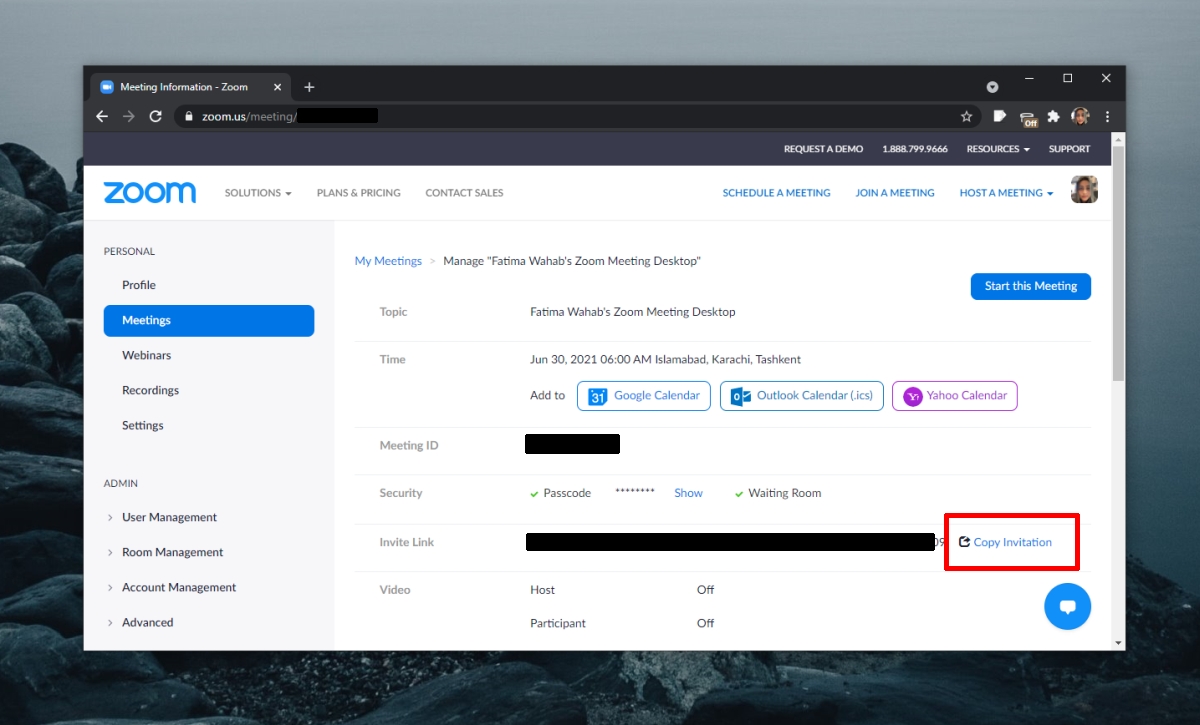Show the hidden meeting passcode
Screen dimensions: 1200x725
[688, 493]
